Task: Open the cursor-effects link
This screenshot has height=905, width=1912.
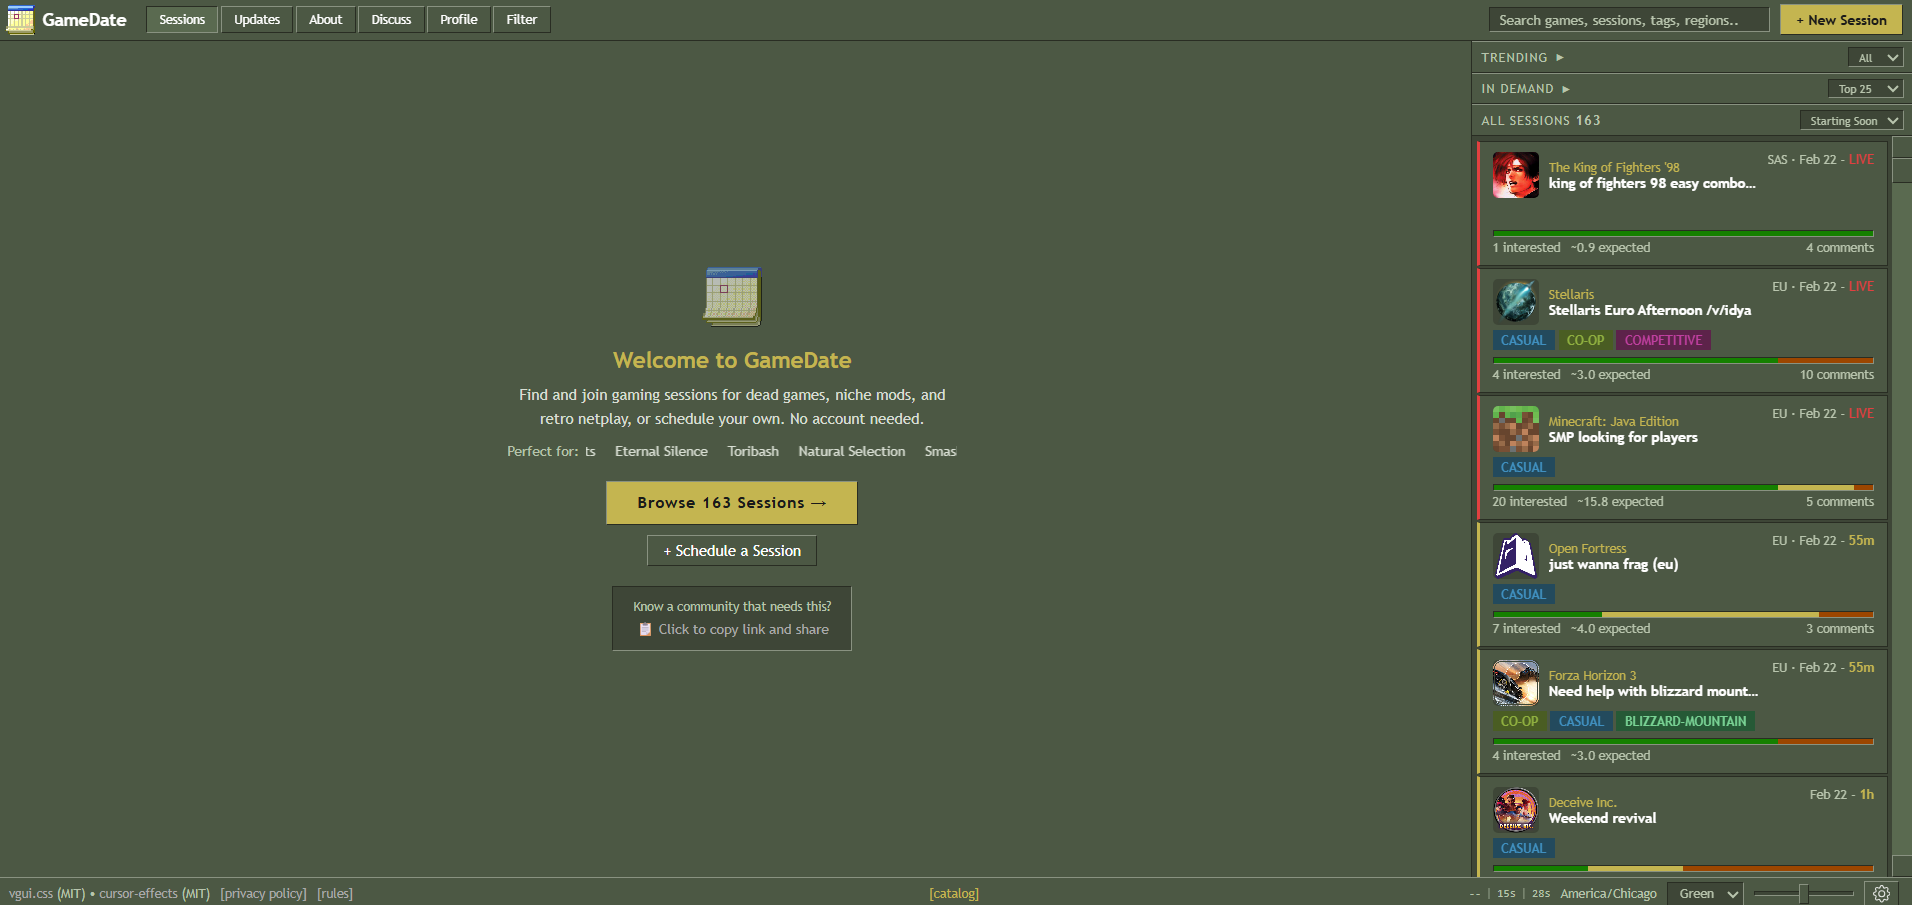Action: [x=138, y=894]
